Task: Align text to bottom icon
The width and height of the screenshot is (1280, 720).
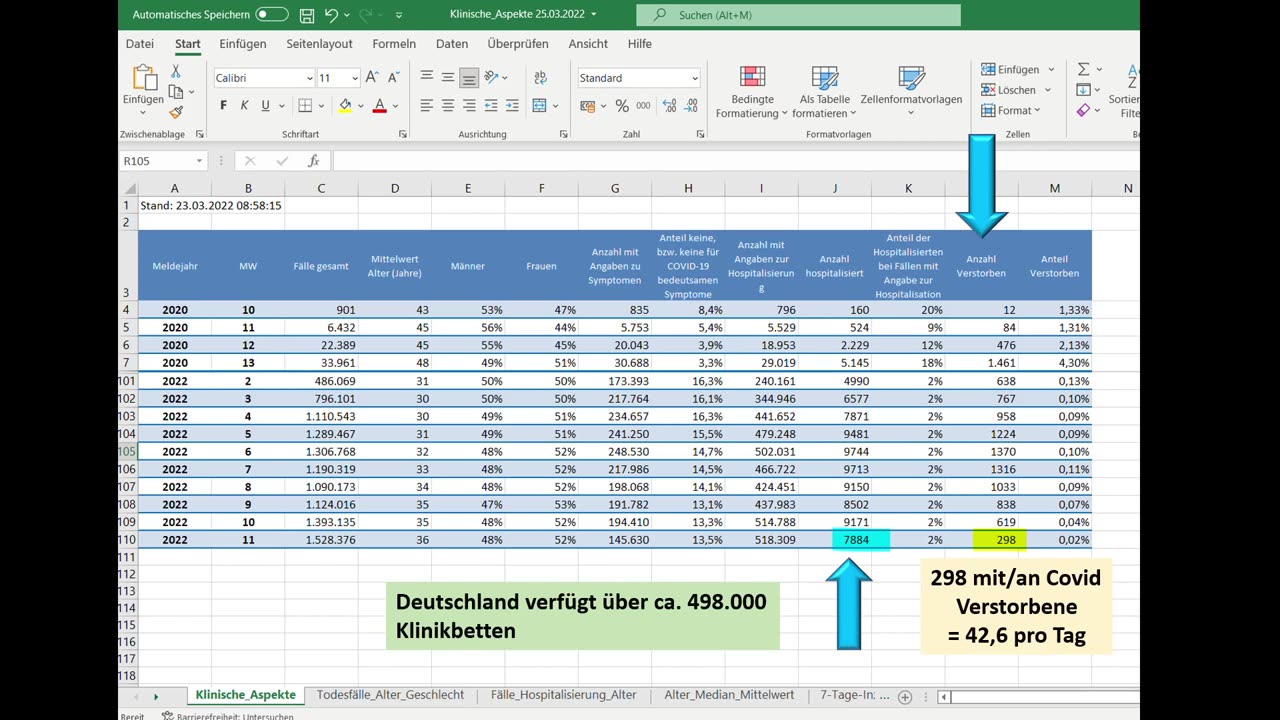Action: click(469, 78)
